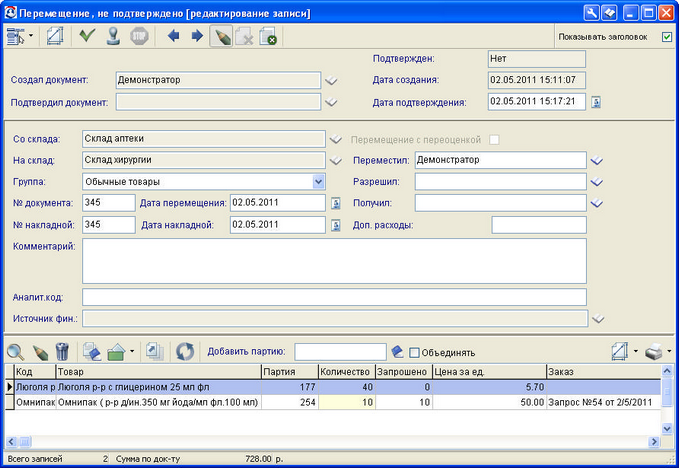Select the Люголя р-р с глицерином row
The image size is (679, 468).
[x=333, y=387]
